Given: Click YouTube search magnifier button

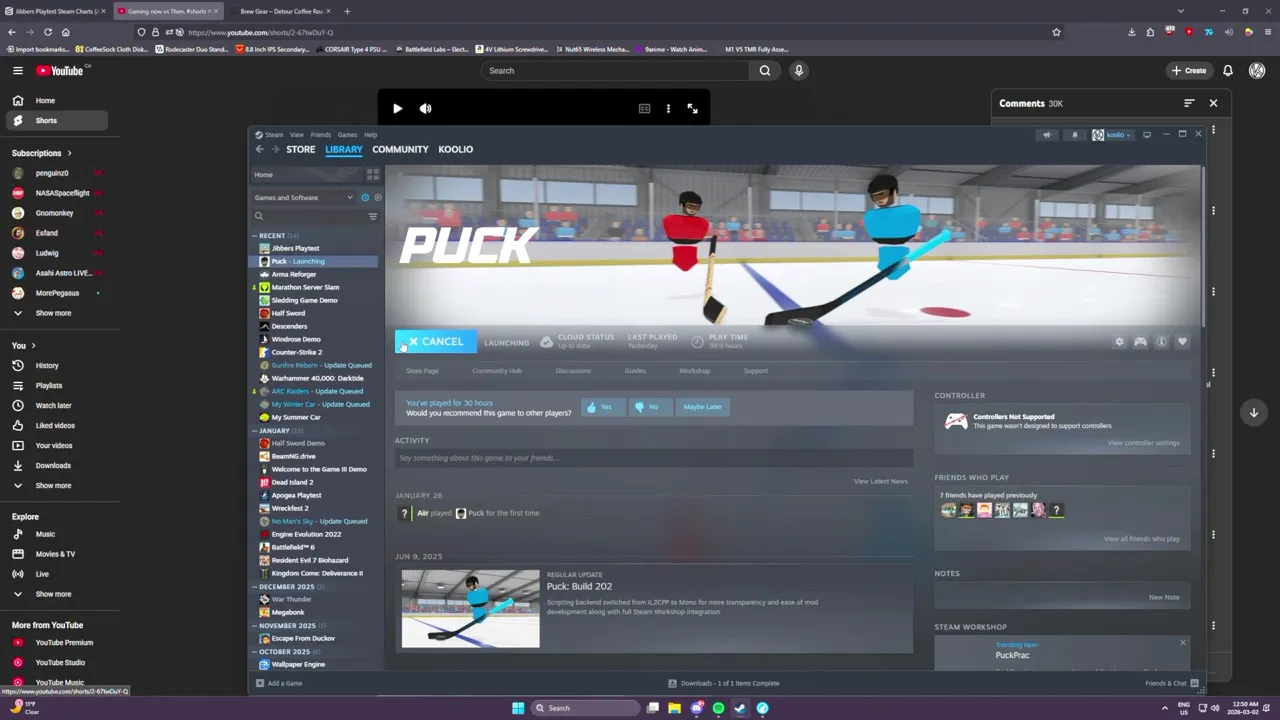Looking at the screenshot, I should [x=764, y=71].
